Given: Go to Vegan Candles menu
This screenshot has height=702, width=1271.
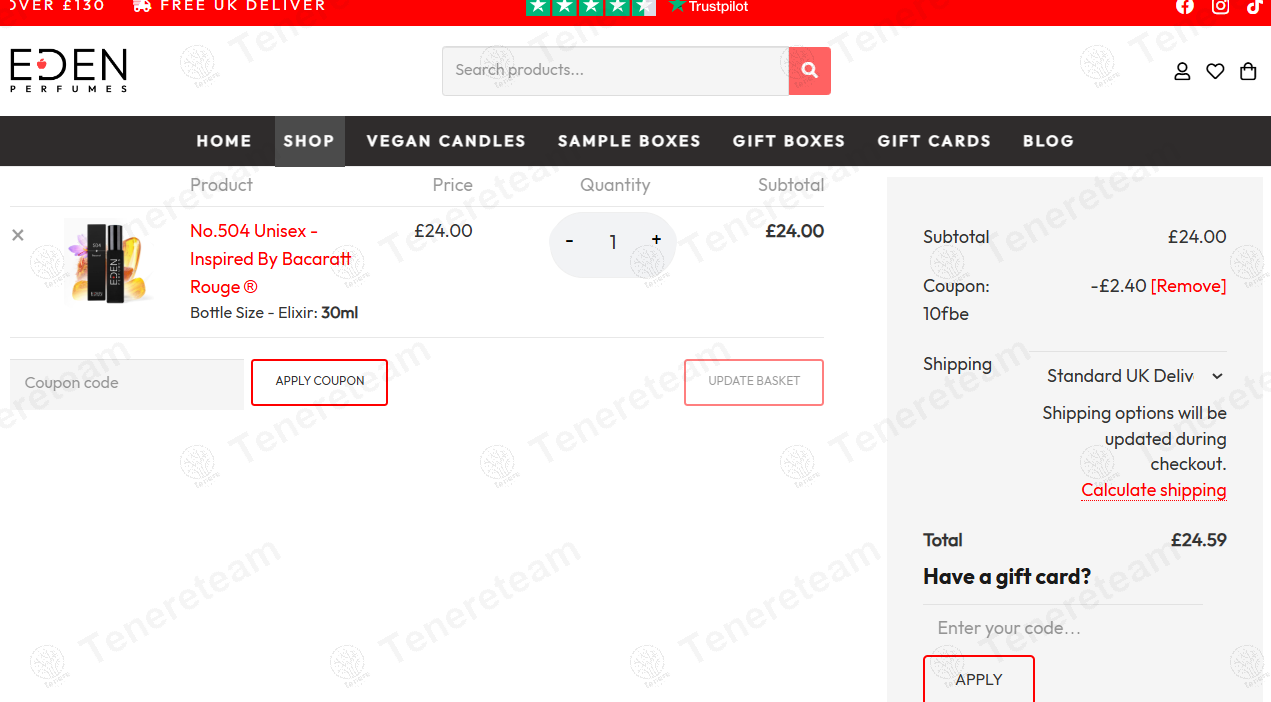Looking at the screenshot, I should [x=446, y=141].
